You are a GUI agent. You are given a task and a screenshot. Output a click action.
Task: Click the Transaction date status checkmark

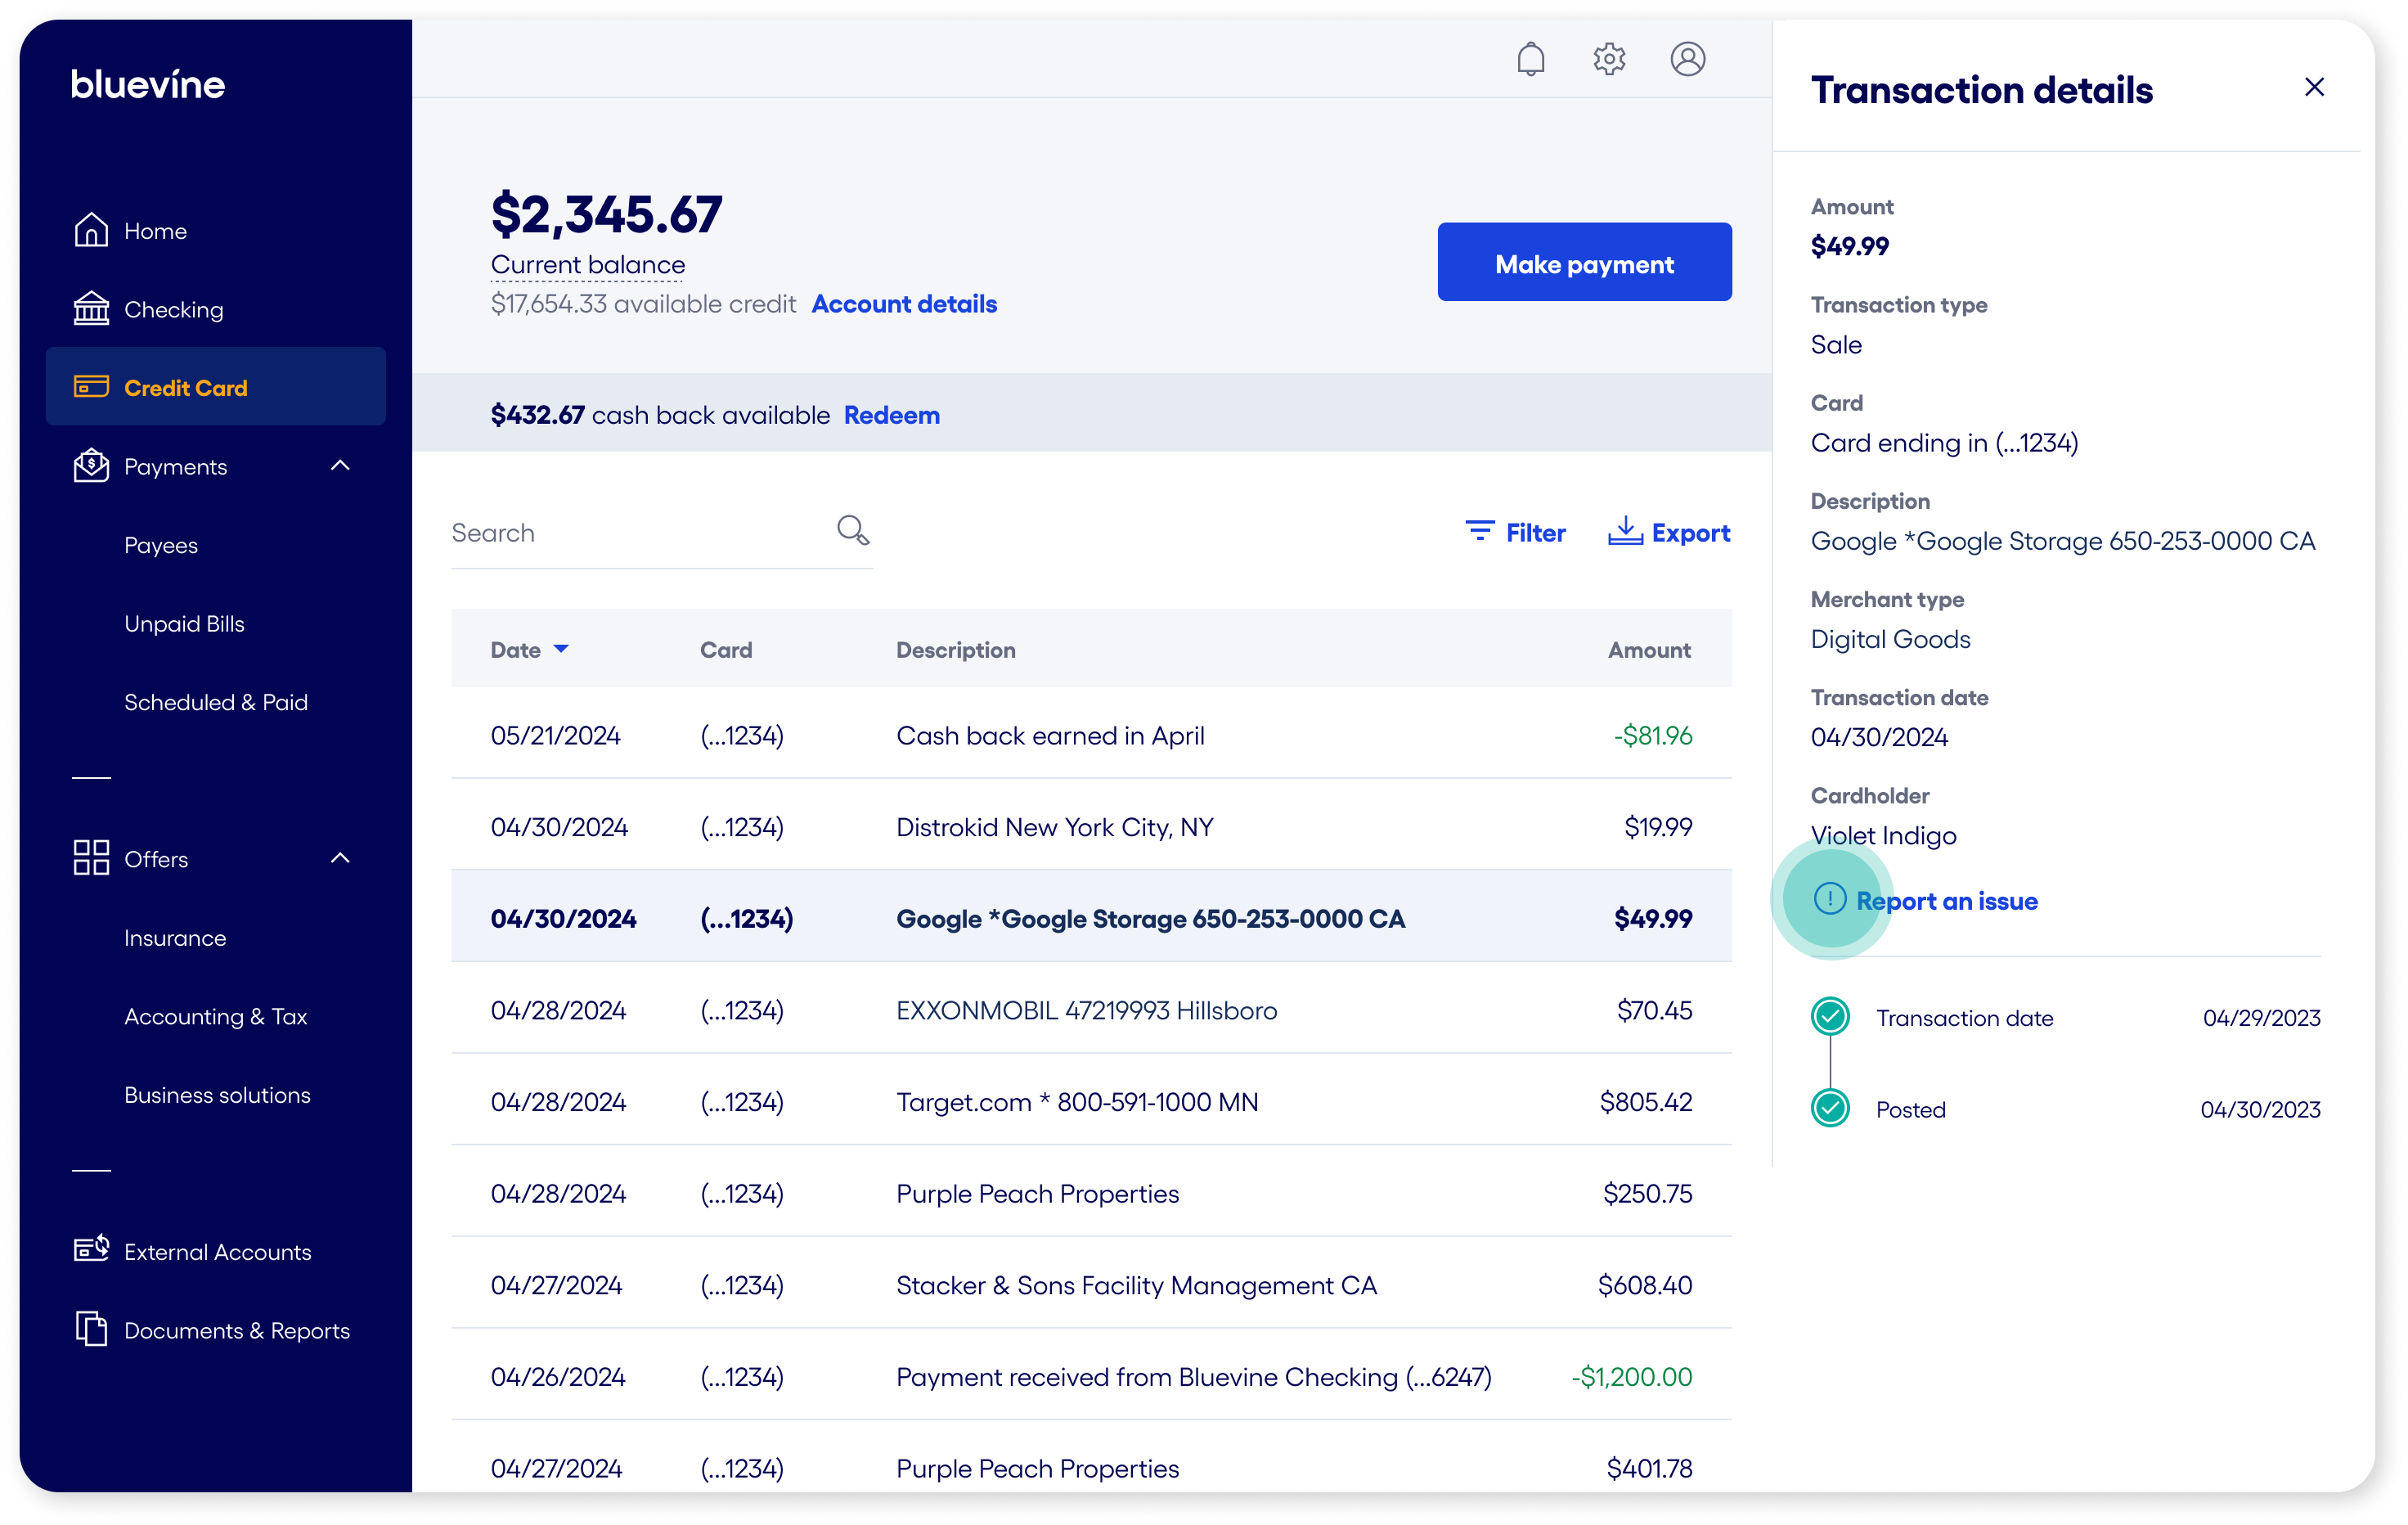1830,1016
